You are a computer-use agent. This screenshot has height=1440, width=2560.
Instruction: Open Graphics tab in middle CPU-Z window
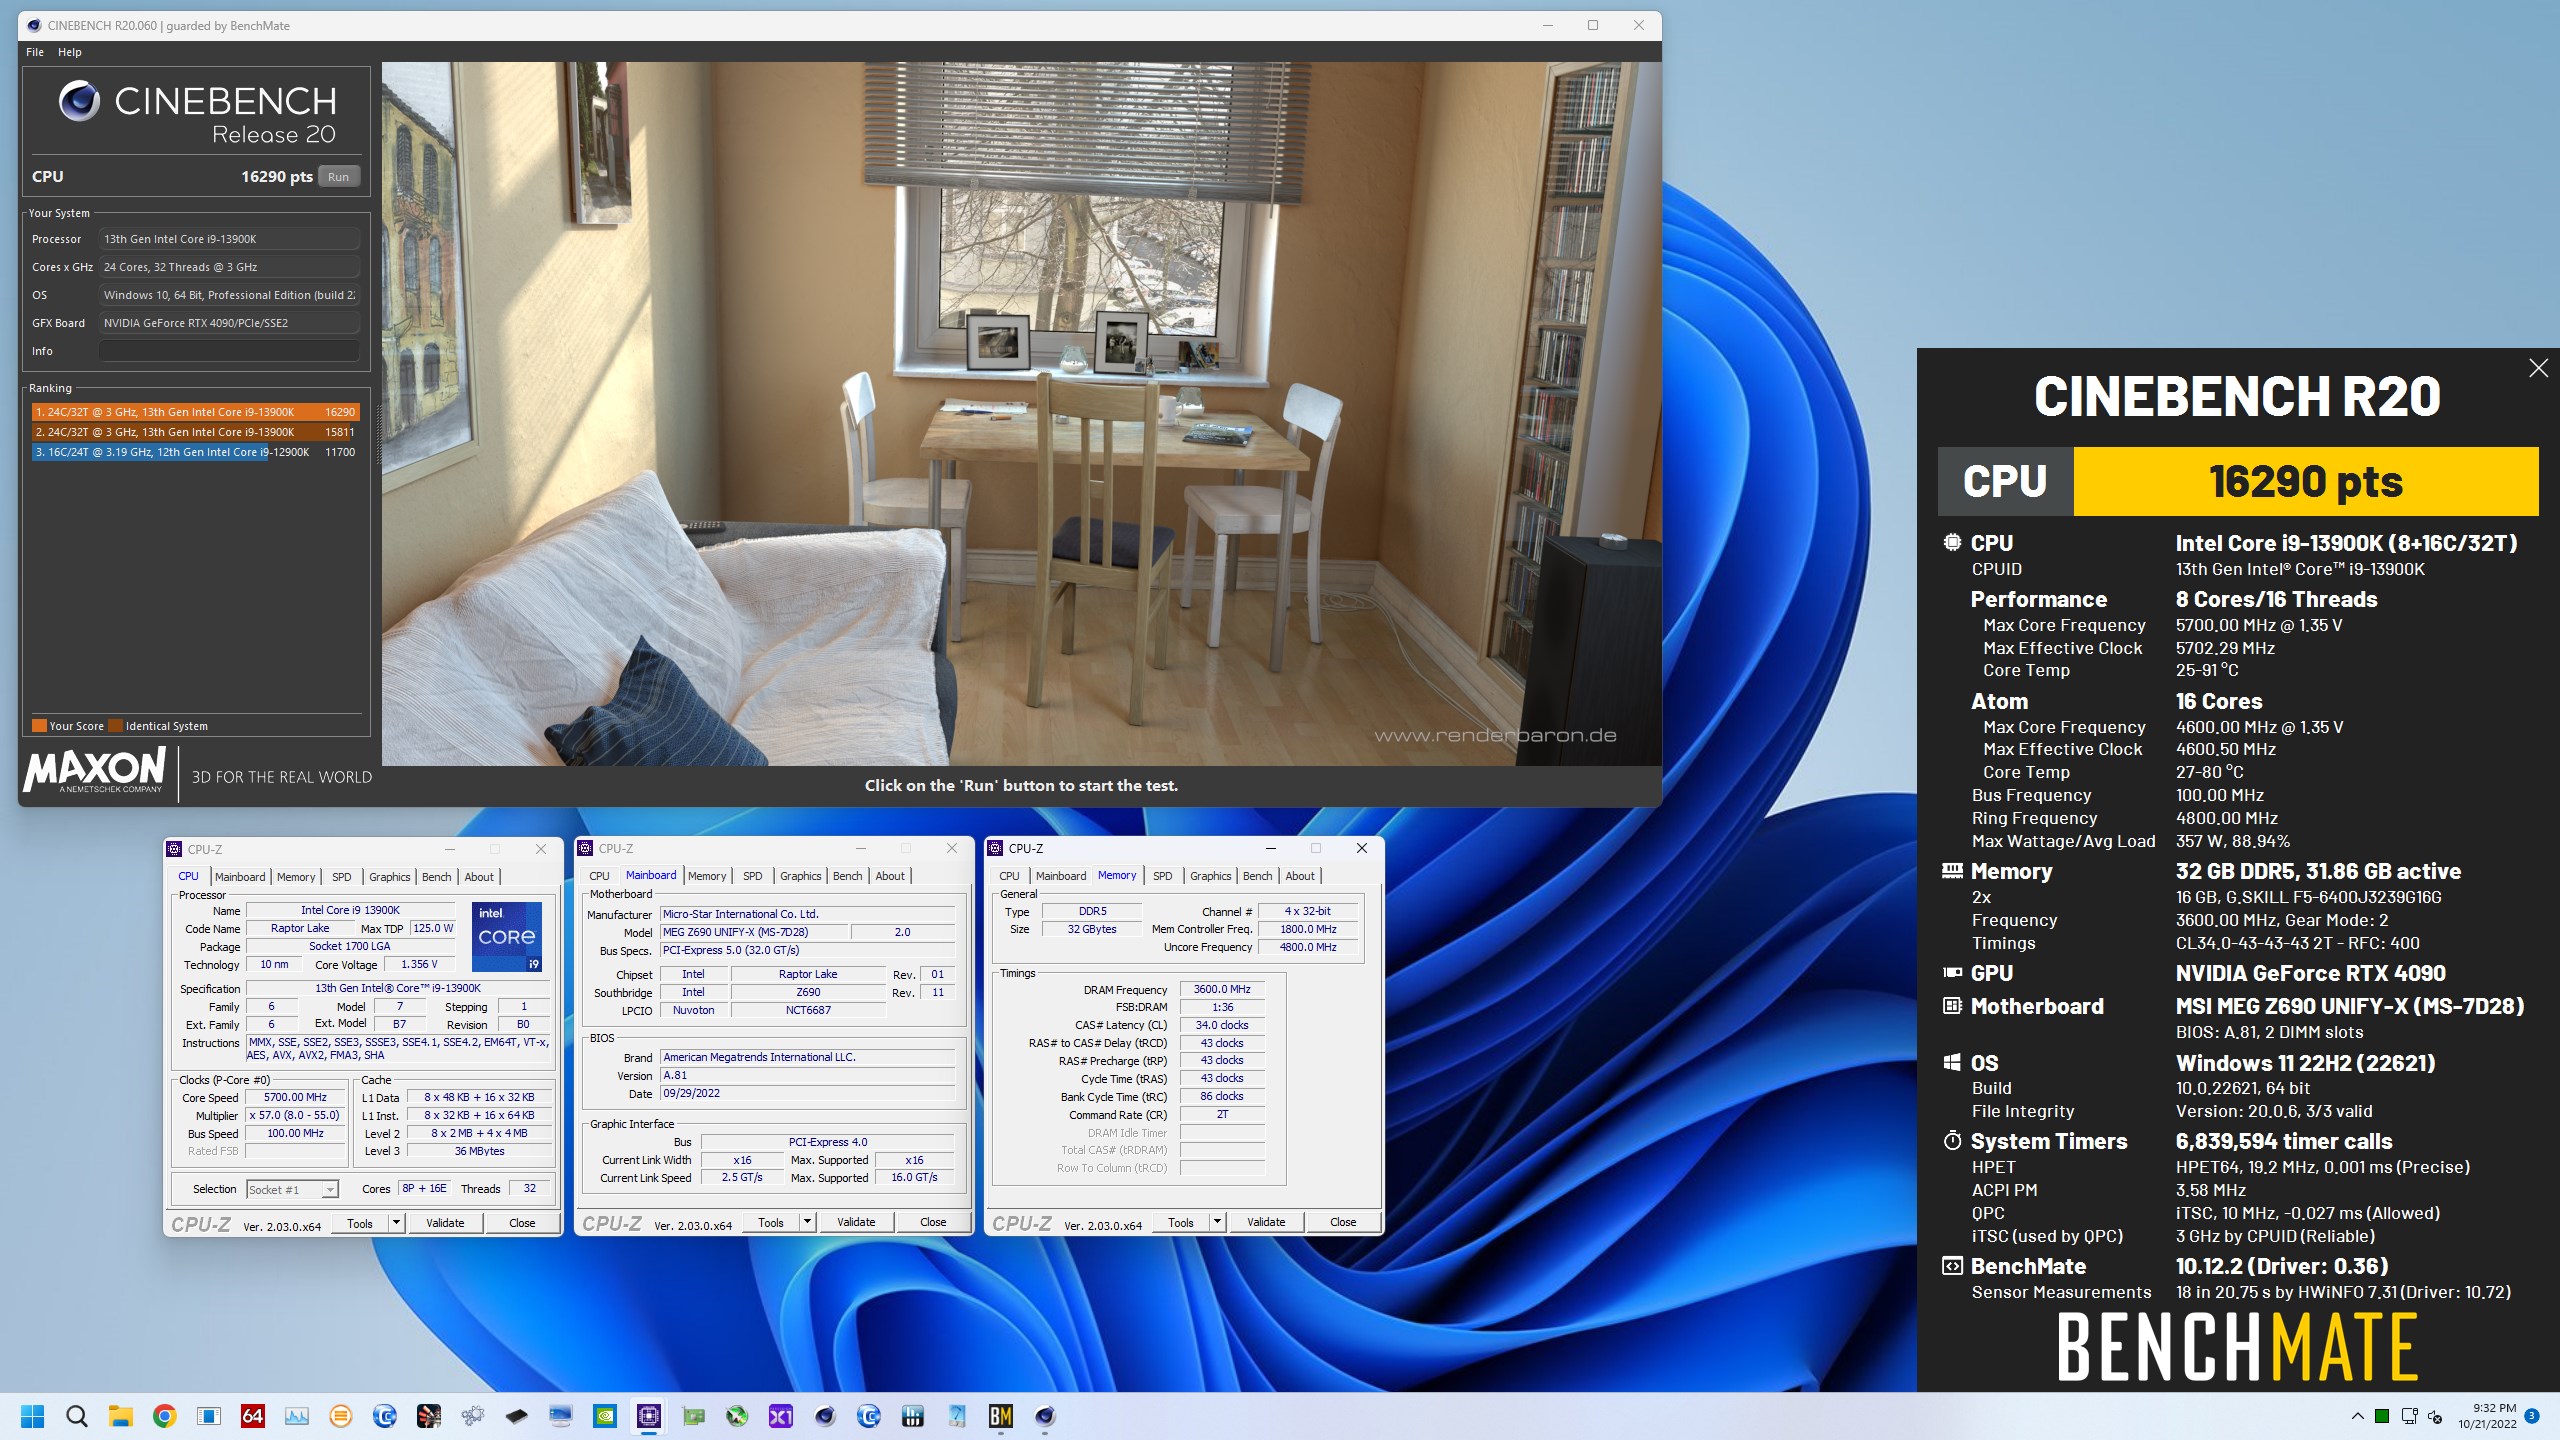800,876
